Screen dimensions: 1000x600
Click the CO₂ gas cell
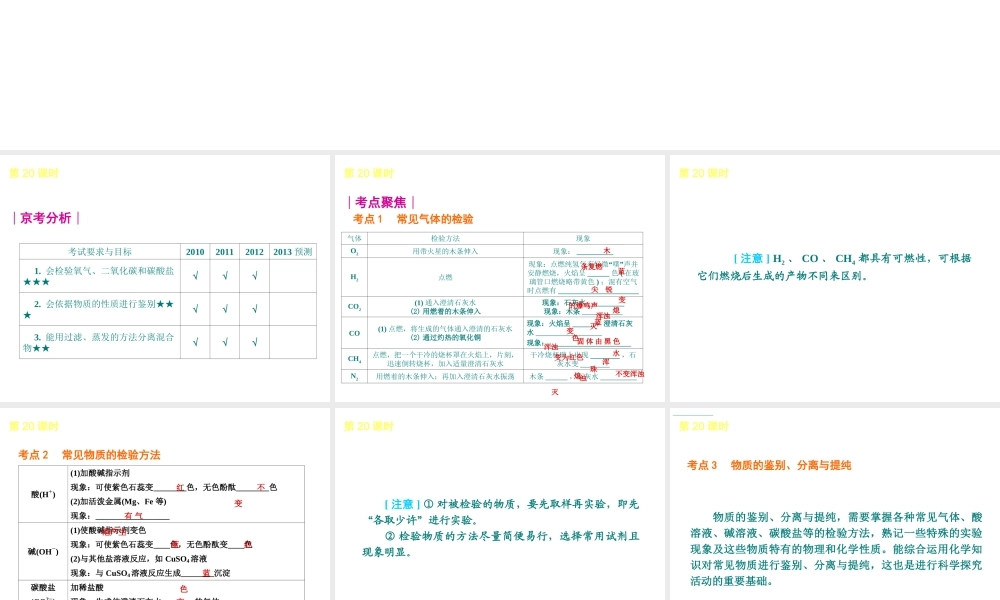[355, 307]
